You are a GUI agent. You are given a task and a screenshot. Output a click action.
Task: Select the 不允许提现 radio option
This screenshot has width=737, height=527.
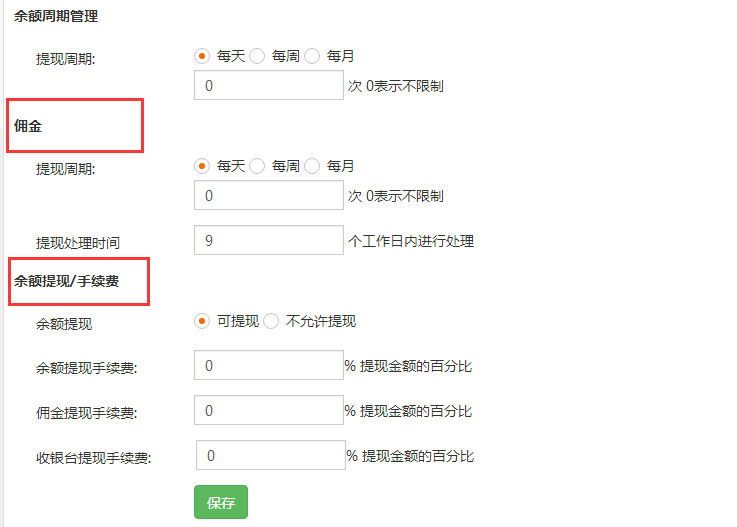point(271,321)
